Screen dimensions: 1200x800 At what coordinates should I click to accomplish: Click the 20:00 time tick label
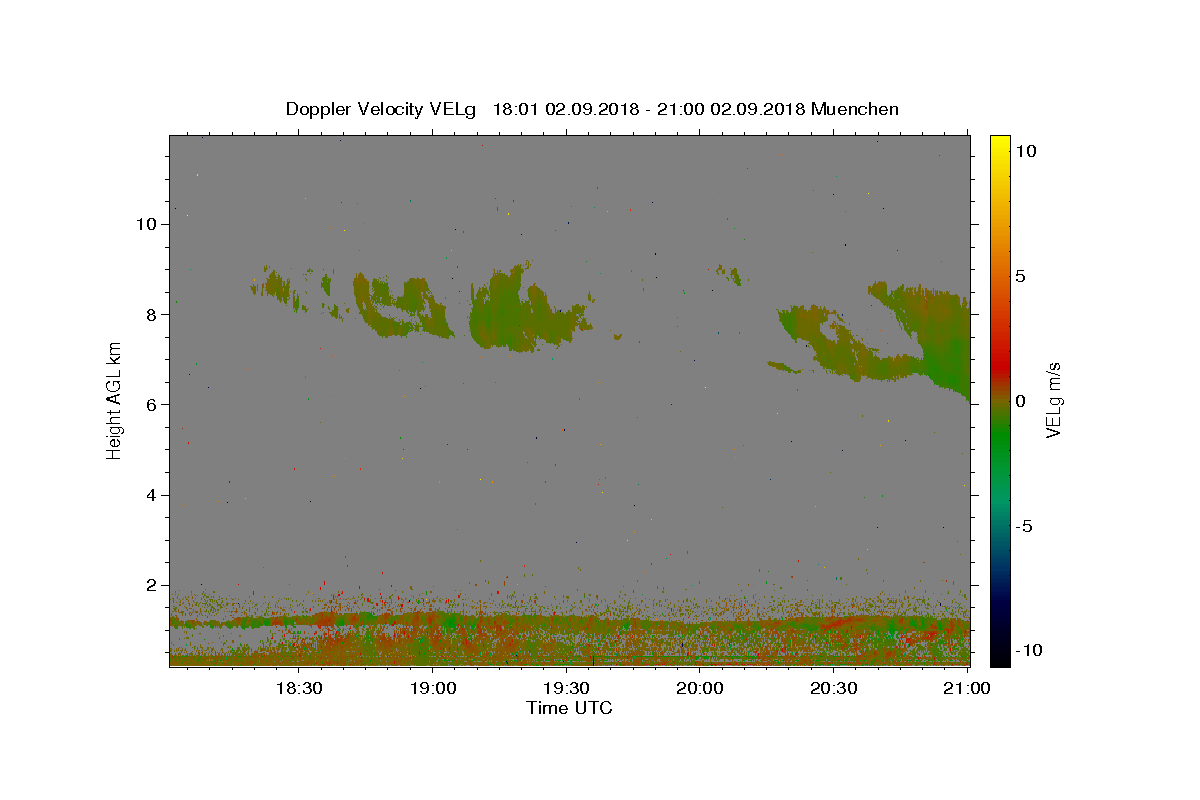tap(700, 688)
